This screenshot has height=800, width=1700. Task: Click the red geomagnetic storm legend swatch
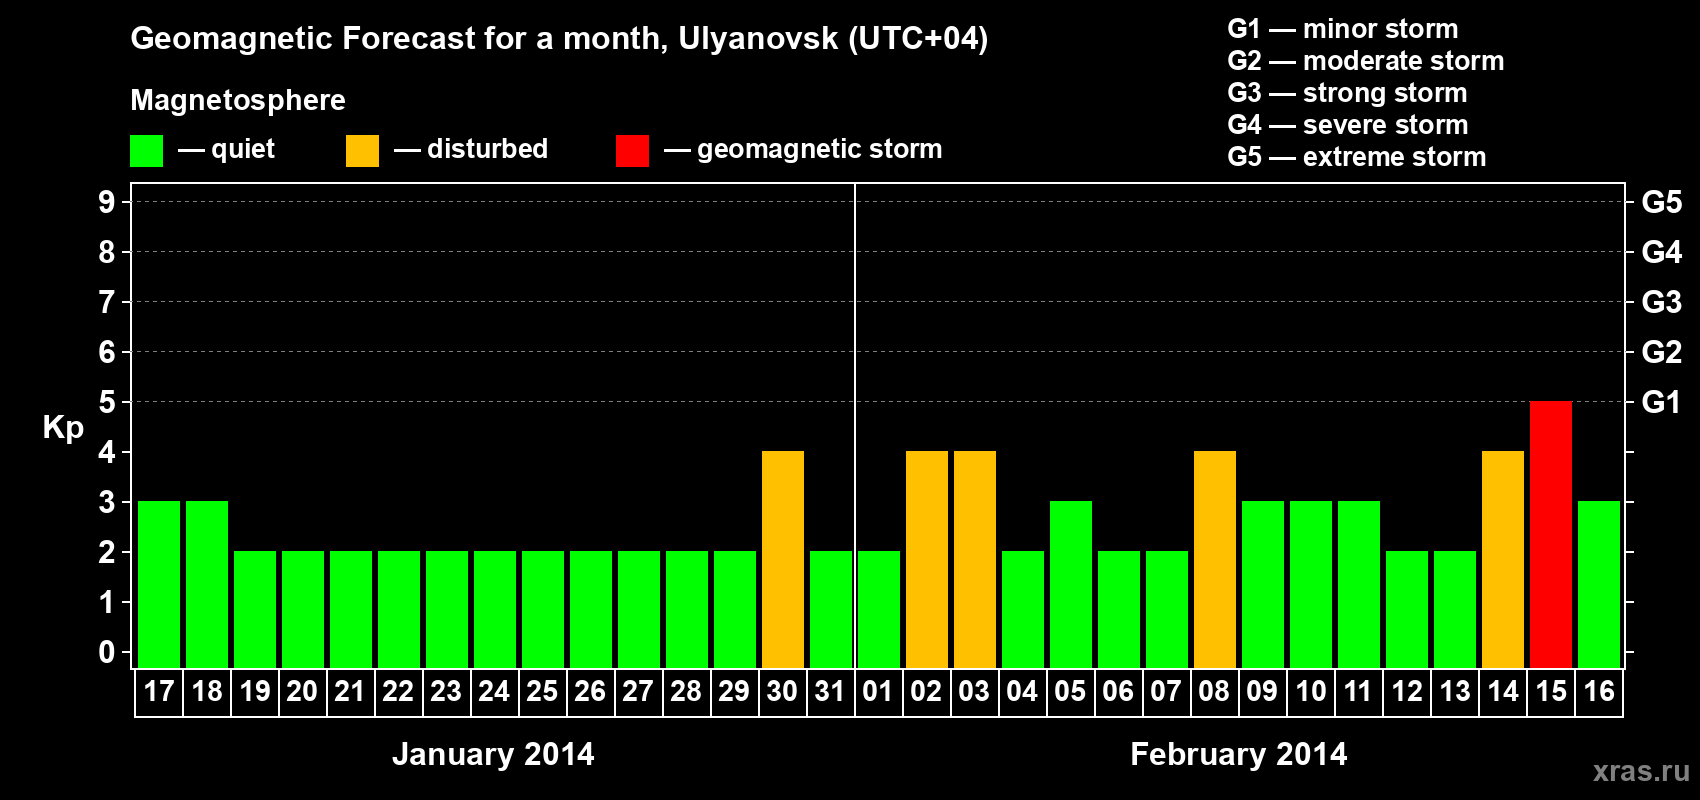pyautogui.click(x=632, y=151)
